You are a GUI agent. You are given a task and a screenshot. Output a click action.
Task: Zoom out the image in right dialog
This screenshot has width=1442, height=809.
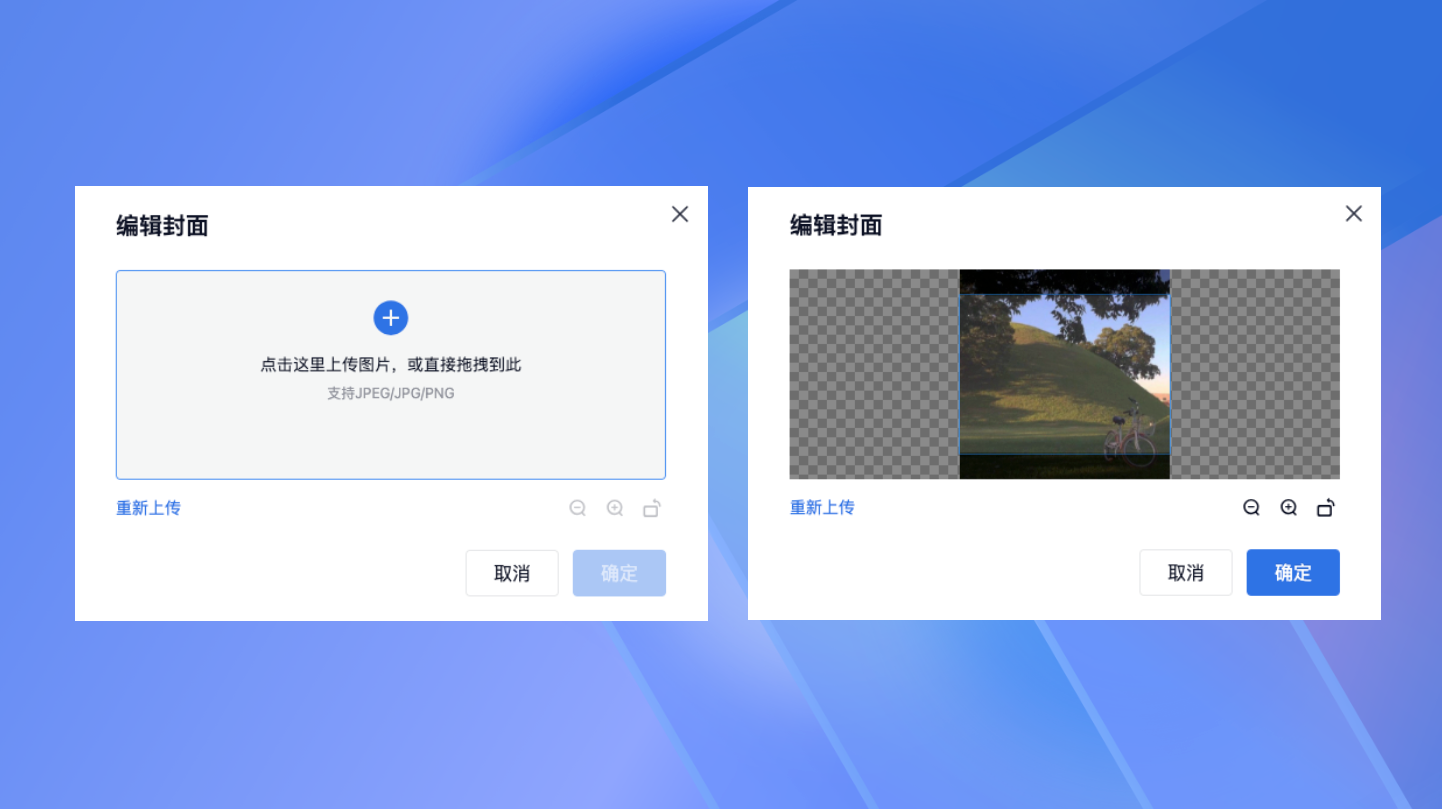(1251, 508)
